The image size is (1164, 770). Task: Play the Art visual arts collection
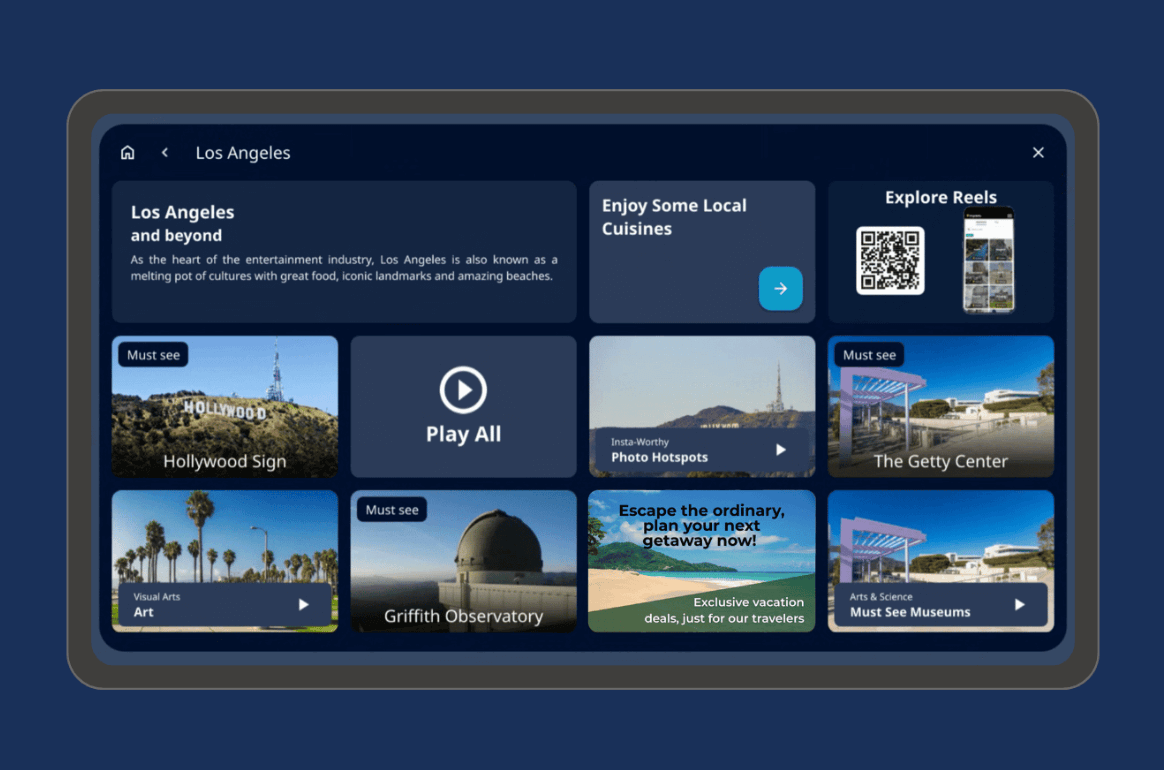[x=304, y=605]
